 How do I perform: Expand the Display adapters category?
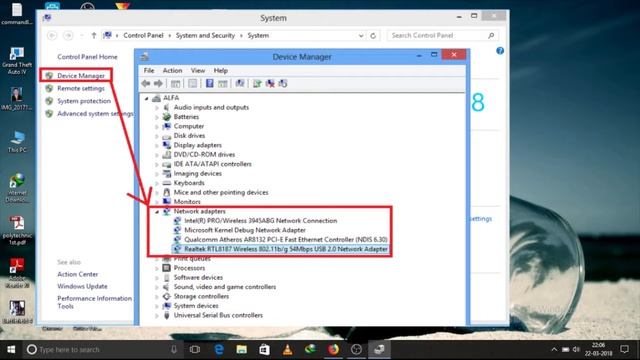point(157,145)
